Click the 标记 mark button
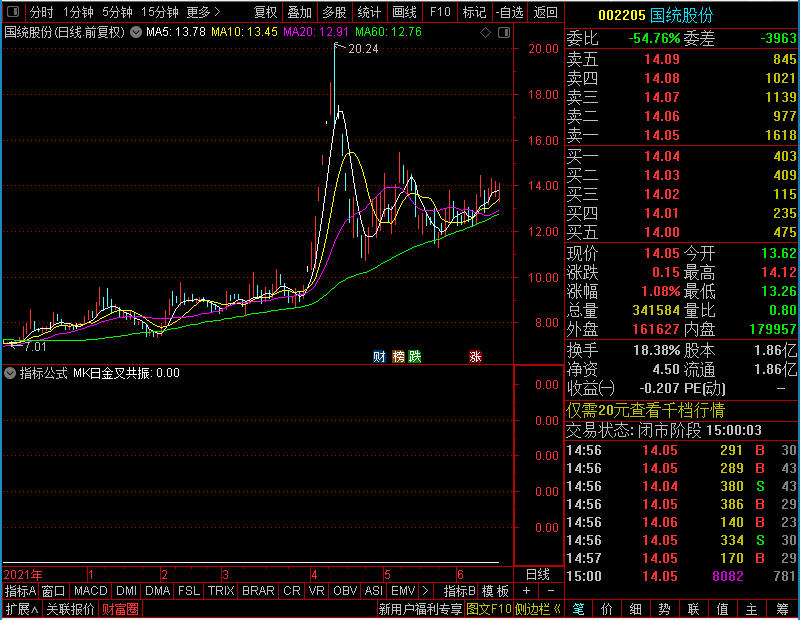Screen dimensions: 800x620 pos(474,12)
